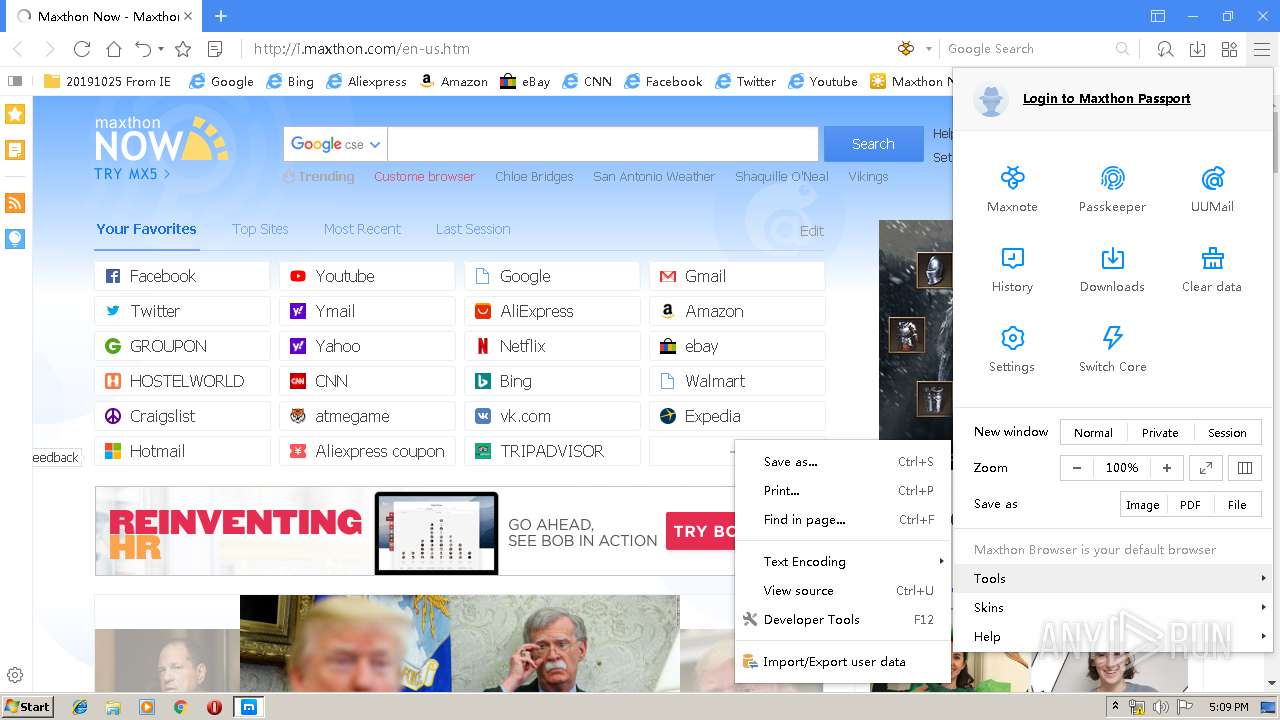Open the Netflix favorite tile
This screenshot has height=720, width=1280.
(x=552, y=346)
